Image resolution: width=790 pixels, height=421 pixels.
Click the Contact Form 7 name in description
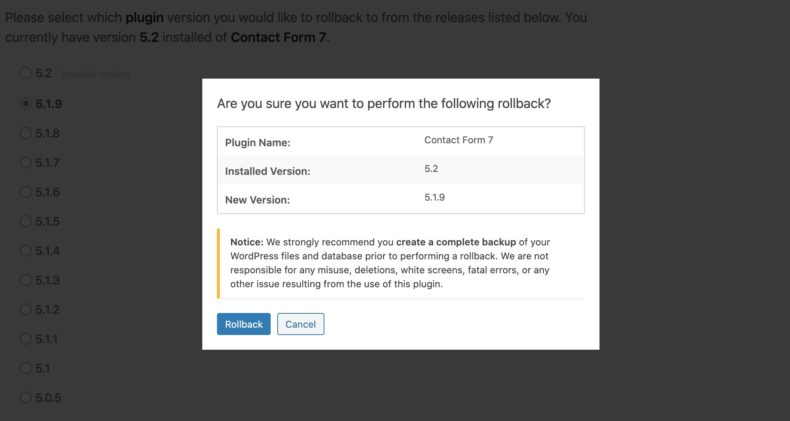pyautogui.click(x=278, y=38)
